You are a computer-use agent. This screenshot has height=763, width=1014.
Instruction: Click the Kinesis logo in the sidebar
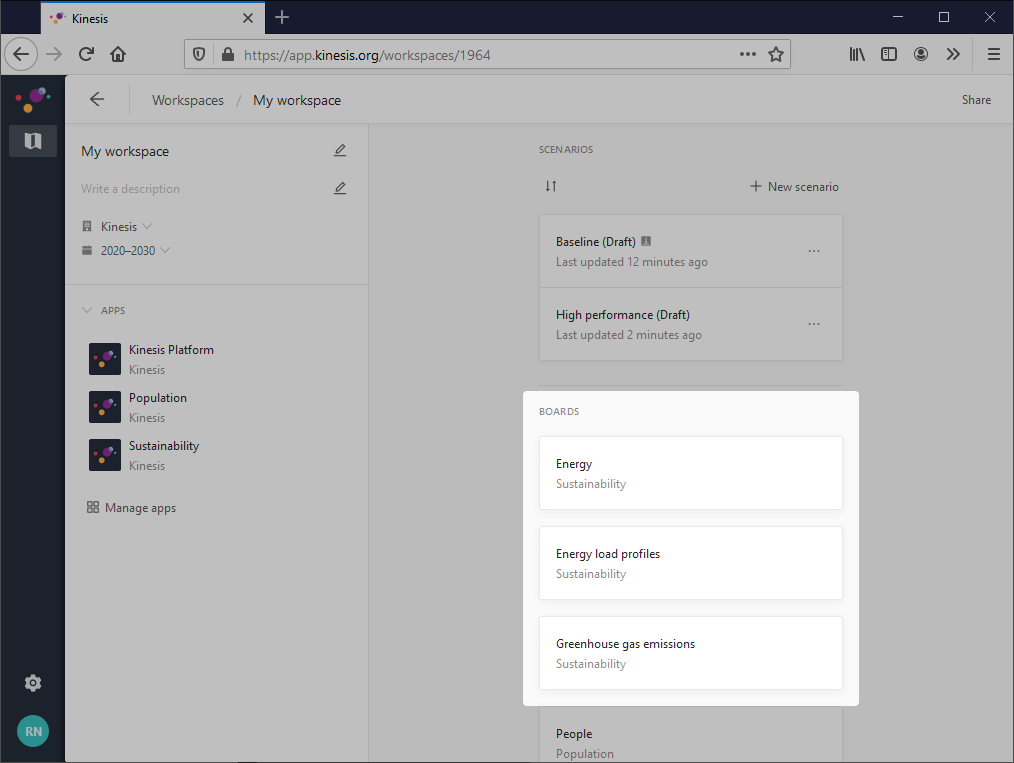point(32,100)
